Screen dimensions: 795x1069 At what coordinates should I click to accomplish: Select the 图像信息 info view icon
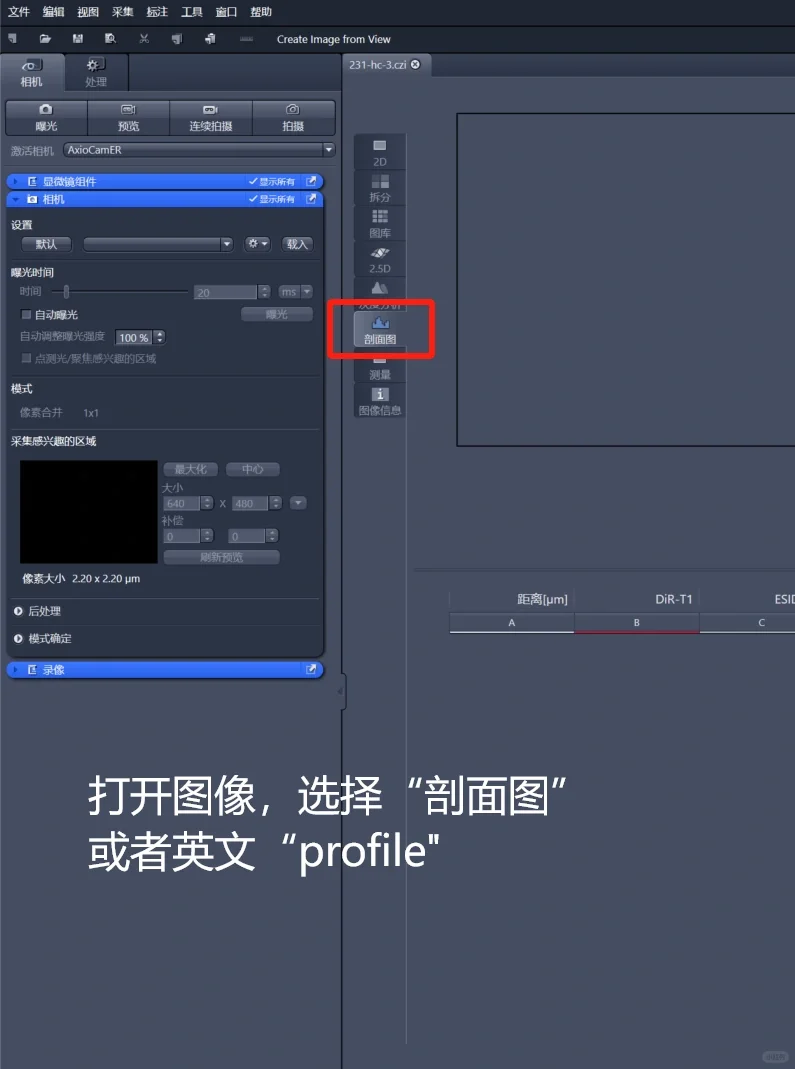tap(380, 401)
